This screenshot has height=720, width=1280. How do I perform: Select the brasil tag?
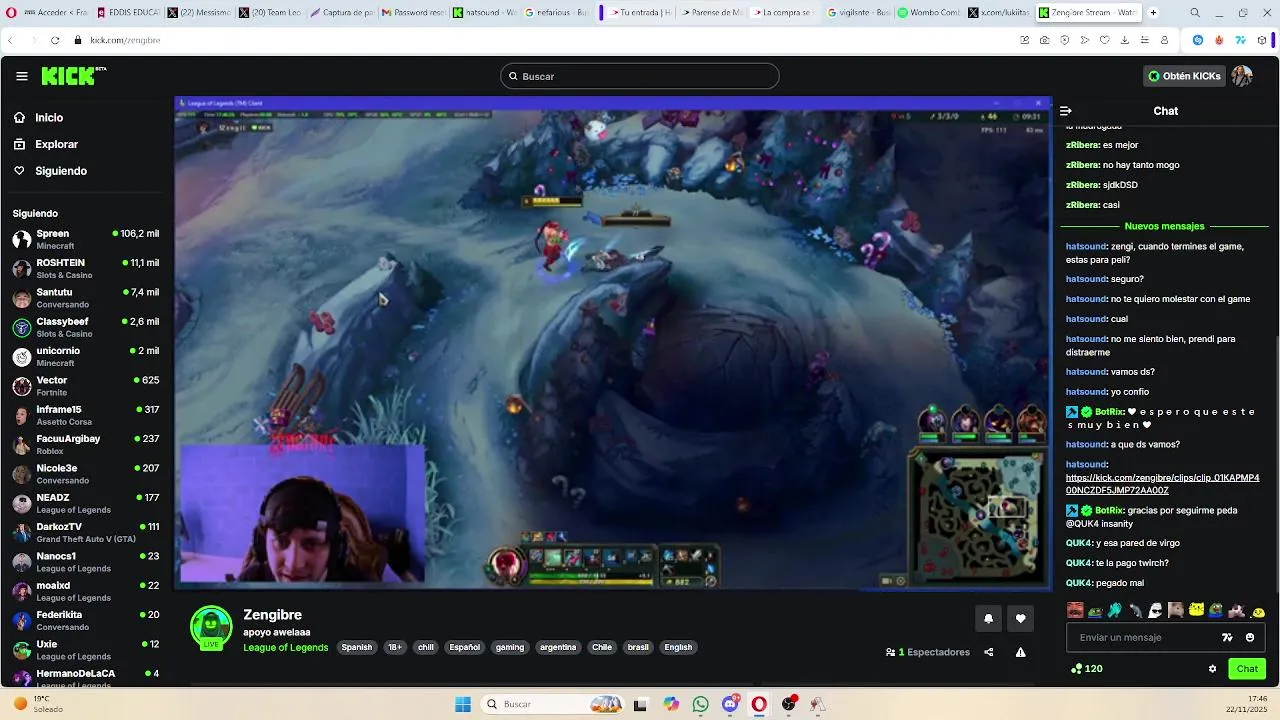tap(638, 647)
